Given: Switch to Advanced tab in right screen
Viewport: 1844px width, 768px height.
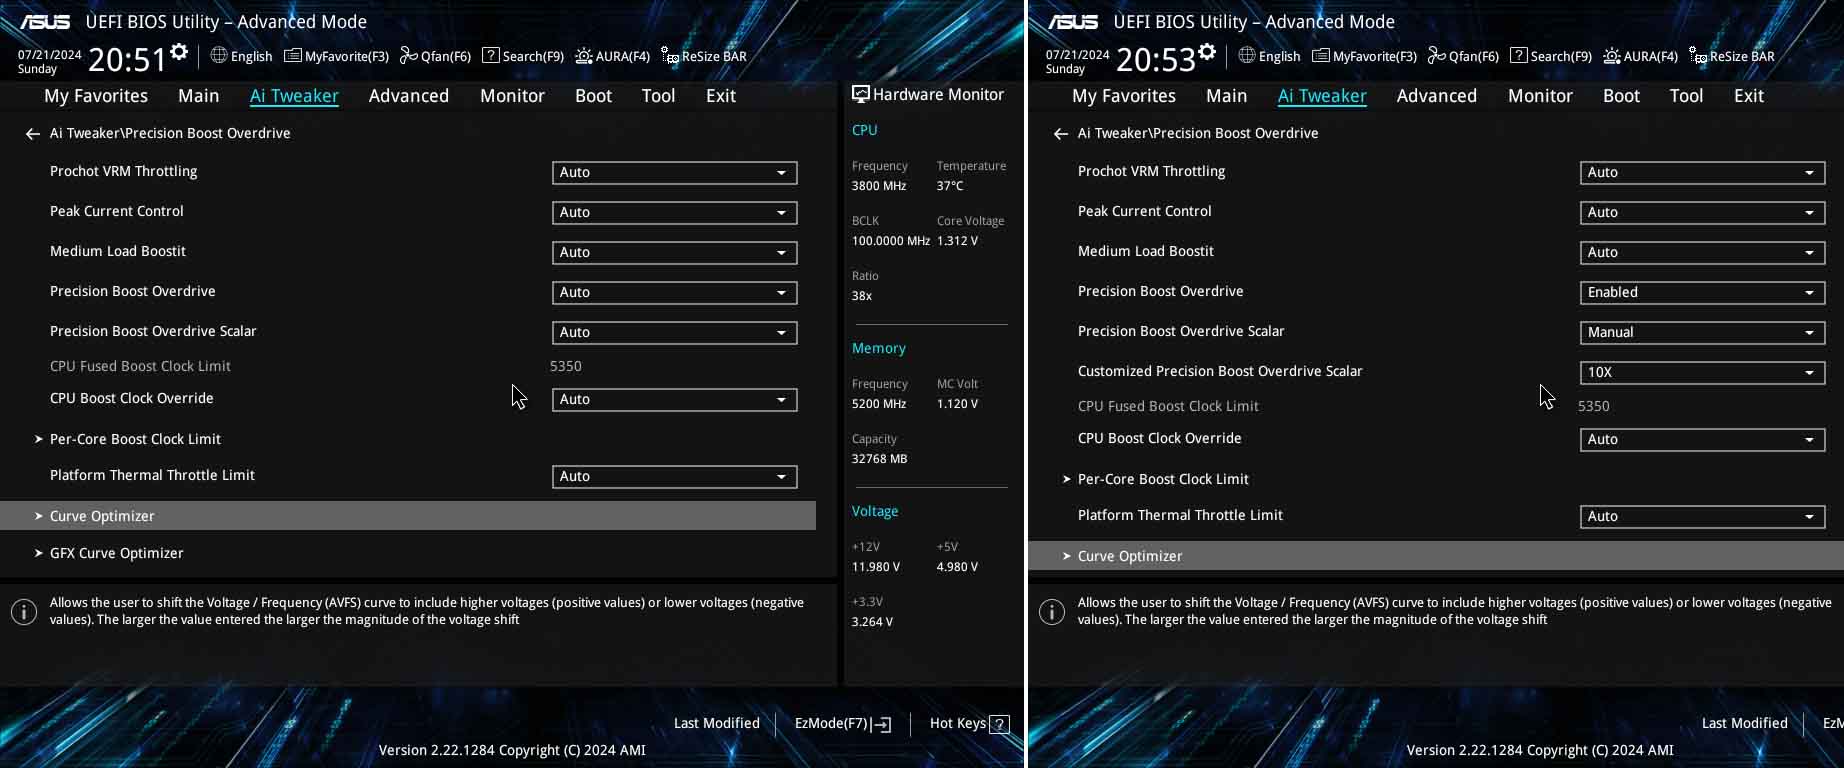Looking at the screenshot, I should tap(1437, 96).
